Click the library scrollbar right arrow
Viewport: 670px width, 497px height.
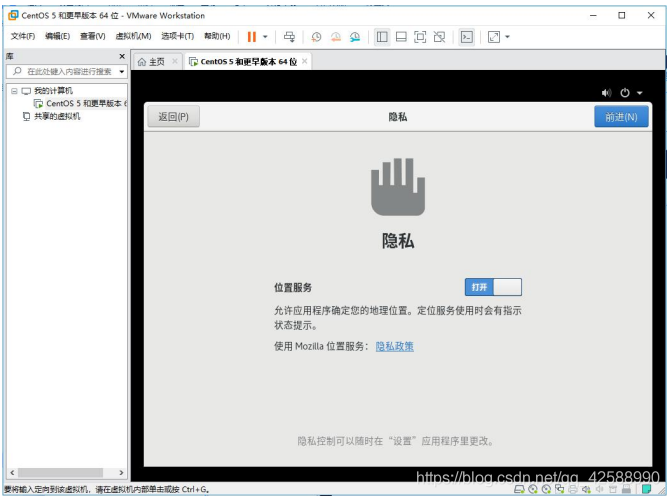pos(121,472)
